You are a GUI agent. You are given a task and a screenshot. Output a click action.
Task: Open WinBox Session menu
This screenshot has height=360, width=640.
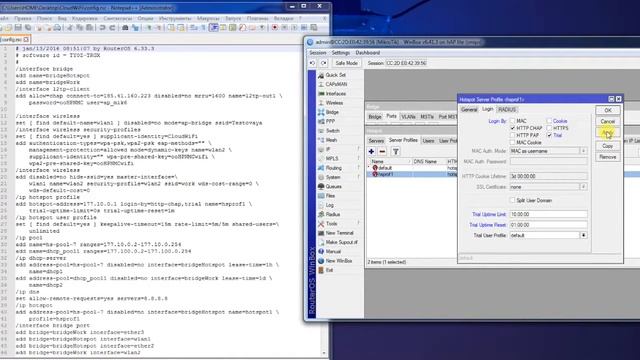pyautogui.click(x=318, y=53)
